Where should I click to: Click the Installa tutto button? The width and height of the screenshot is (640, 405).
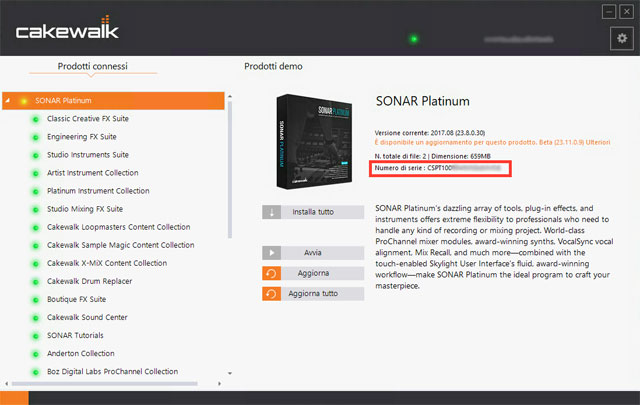pyautogui.click(x=313, y=212)
